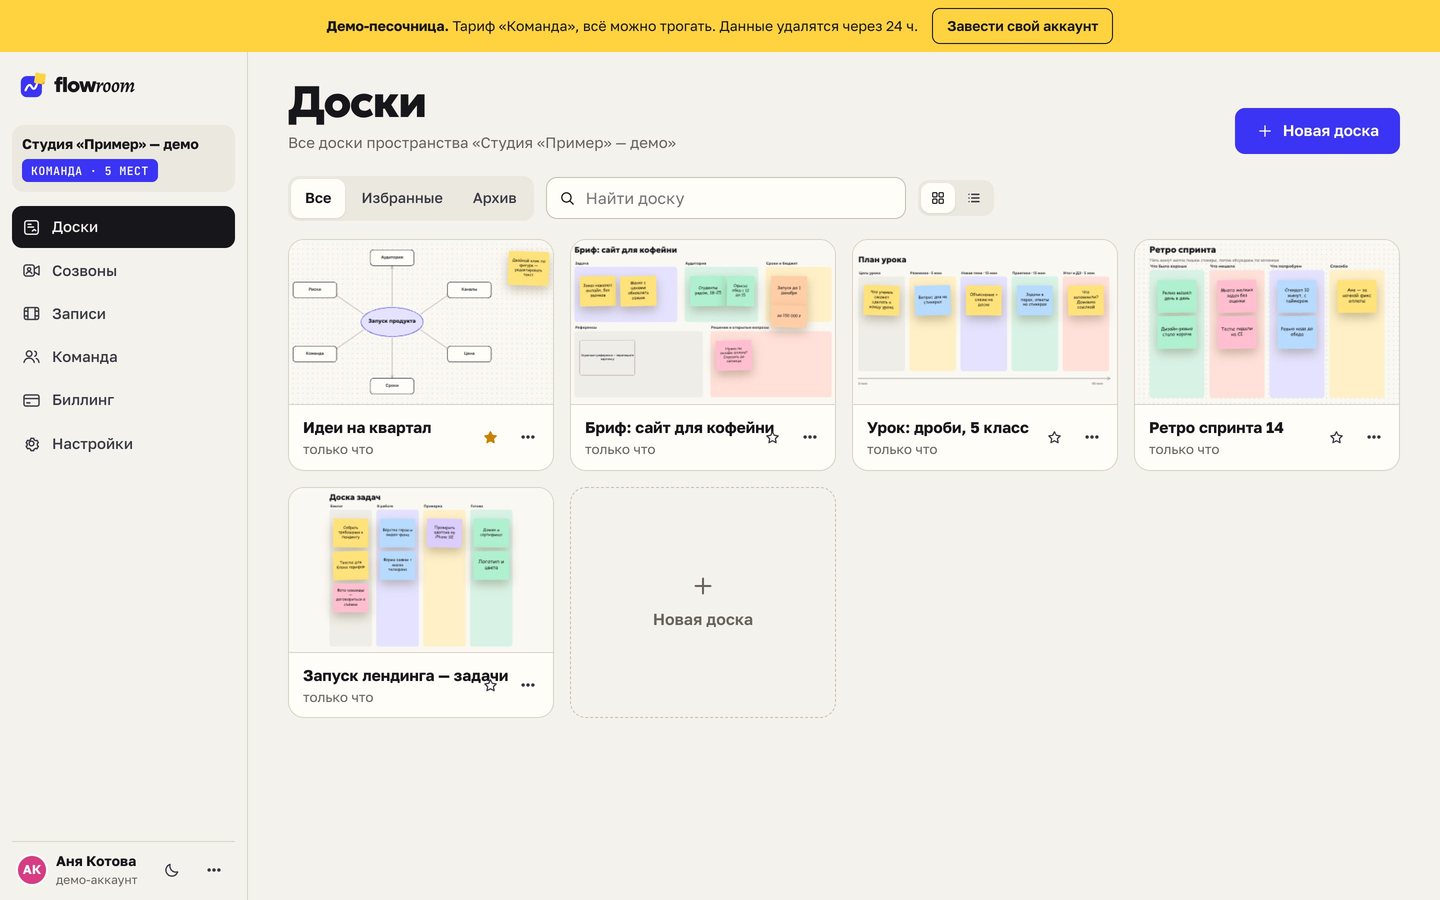Go to Созвоны section

123,271
